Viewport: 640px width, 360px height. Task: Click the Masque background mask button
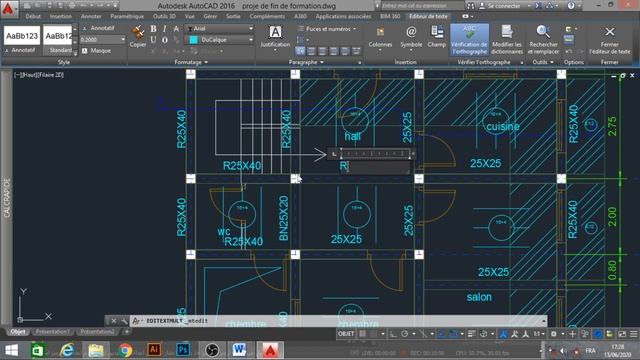[96, 51]
